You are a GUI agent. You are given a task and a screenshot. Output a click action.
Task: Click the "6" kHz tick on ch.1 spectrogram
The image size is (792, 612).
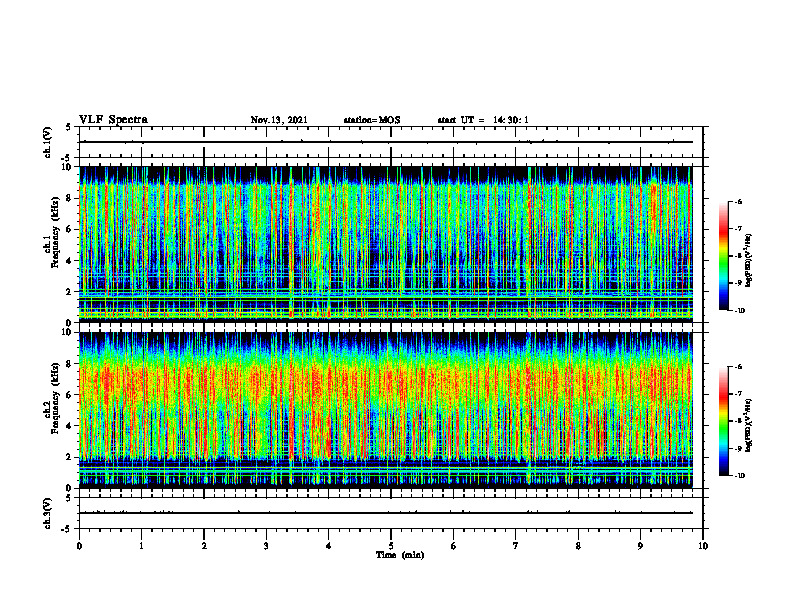point(70,229)
